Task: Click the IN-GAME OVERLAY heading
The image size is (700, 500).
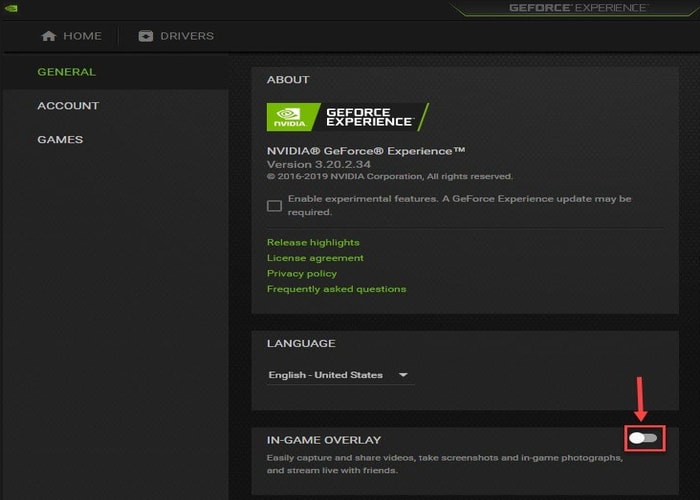Action: [324, 440]
